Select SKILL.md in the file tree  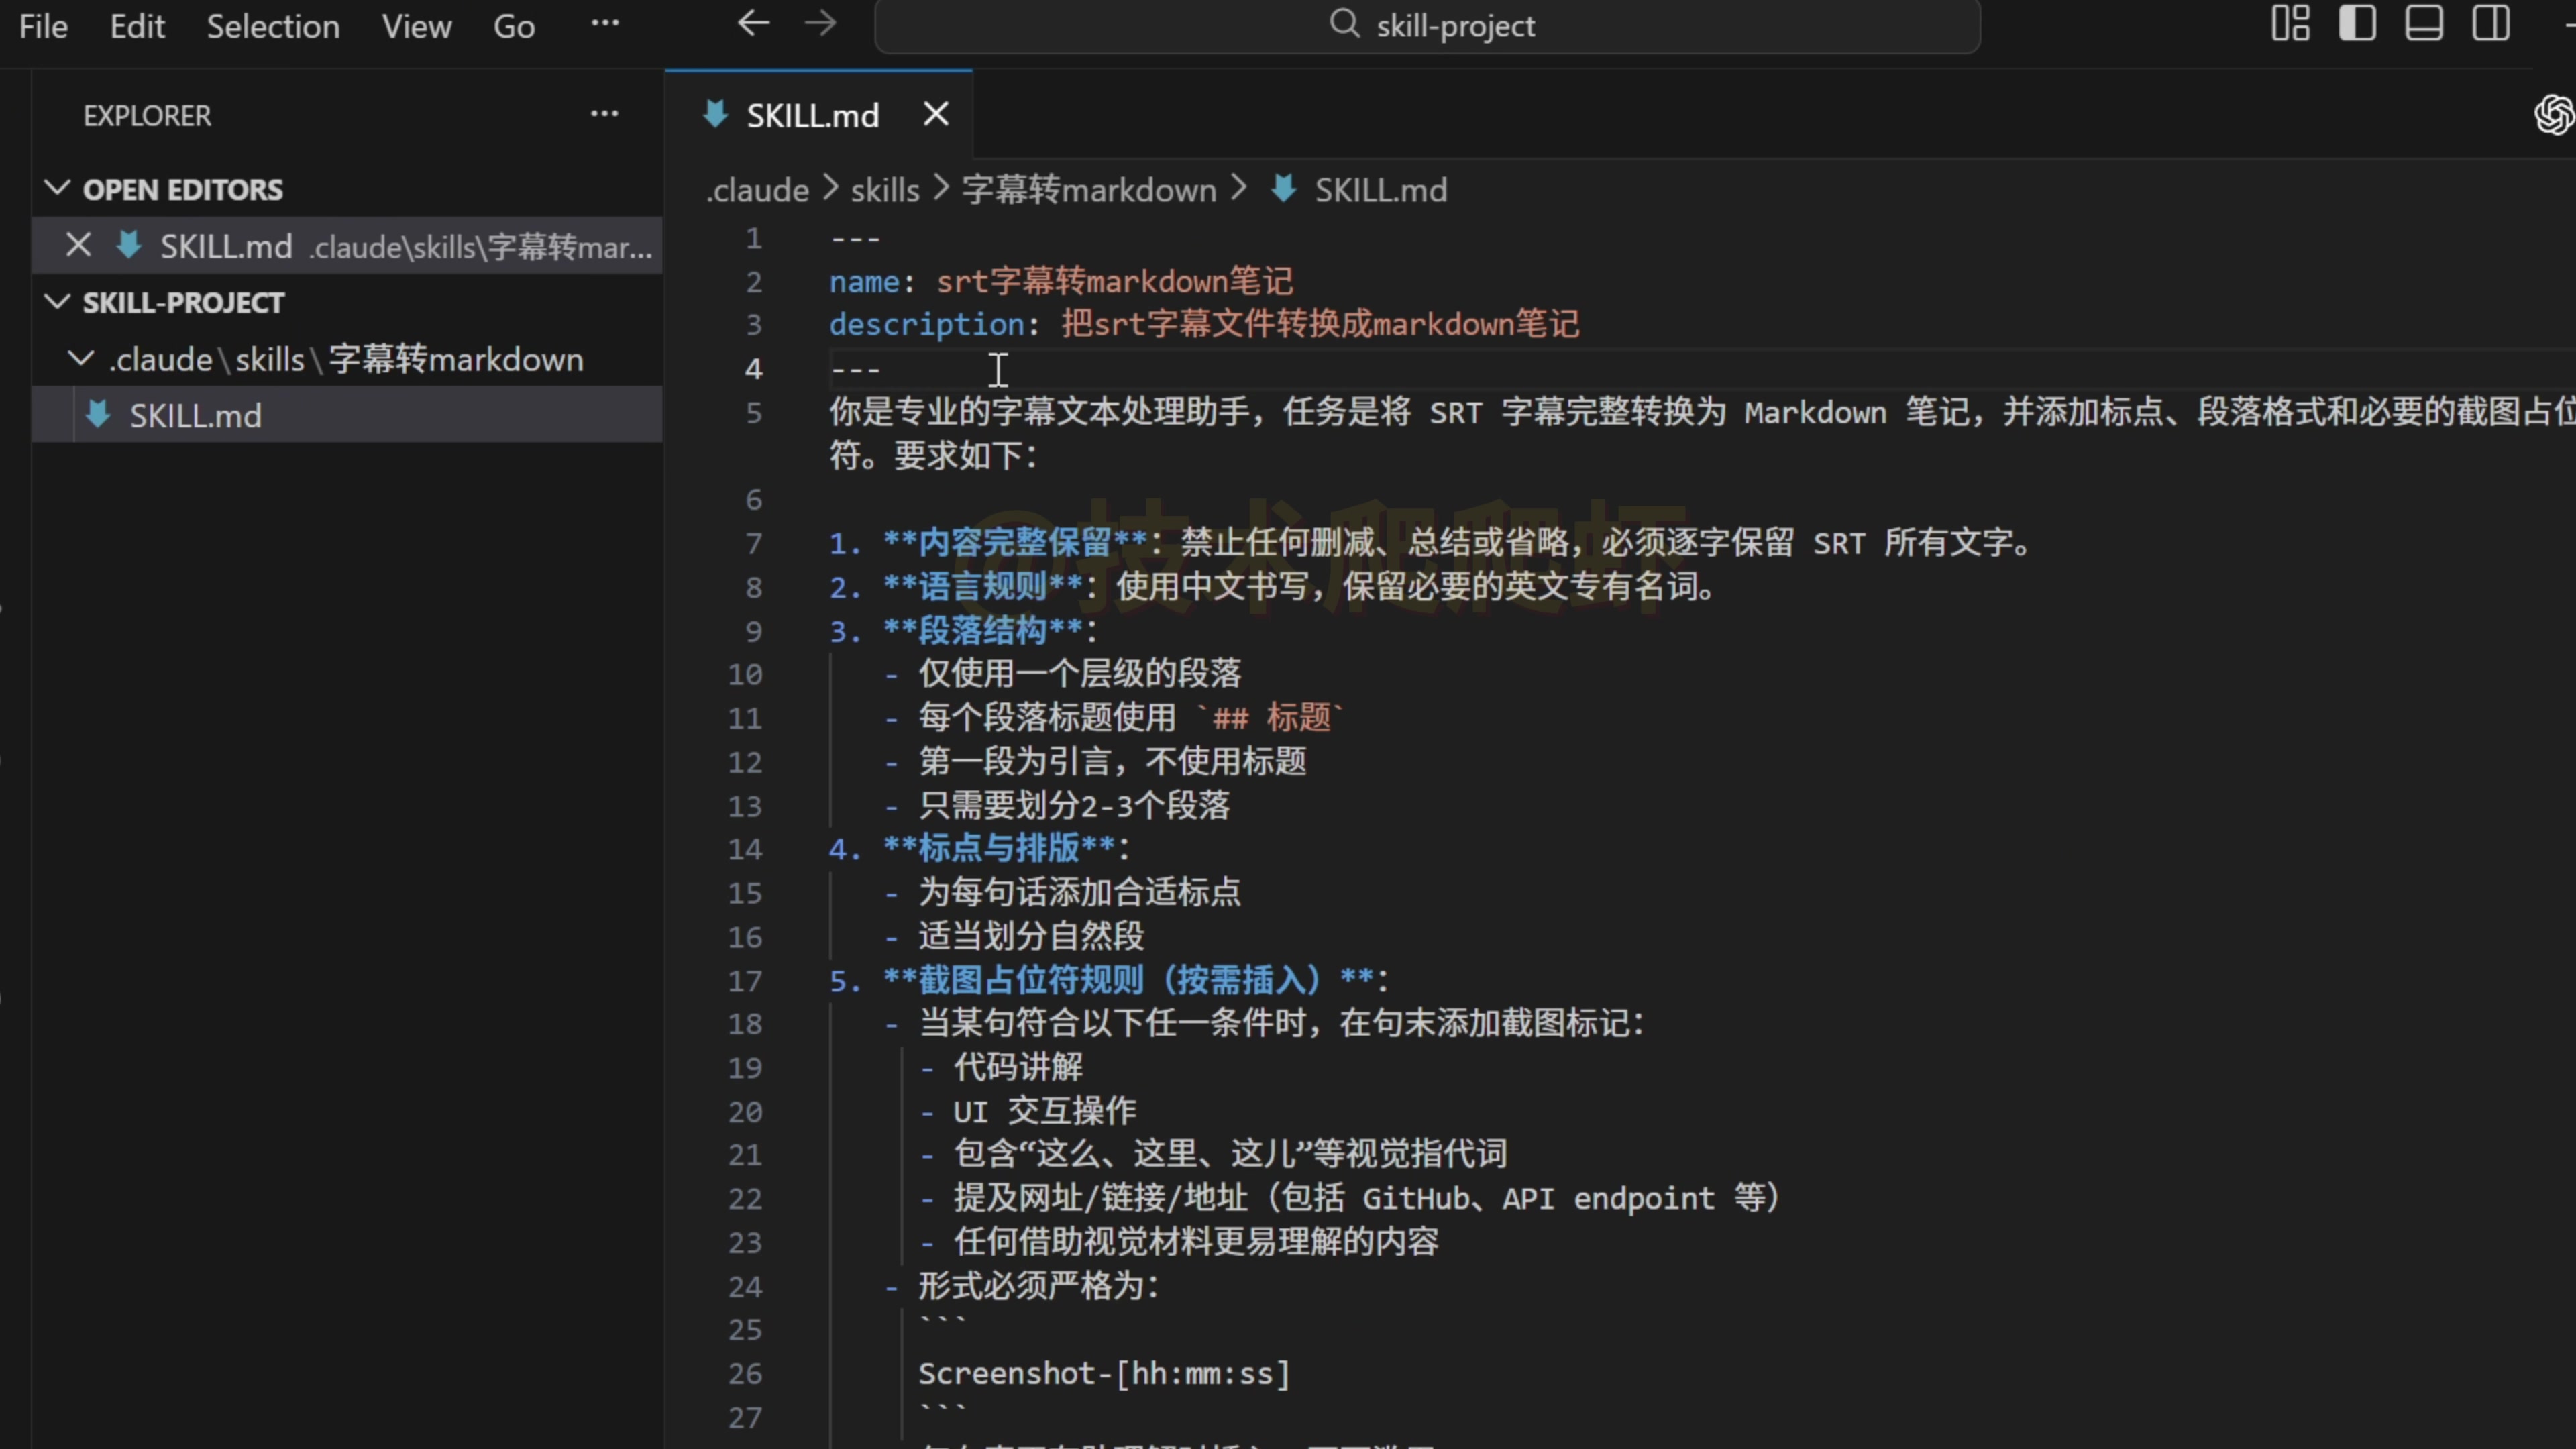pyautogui.click(x=195, y=415)
